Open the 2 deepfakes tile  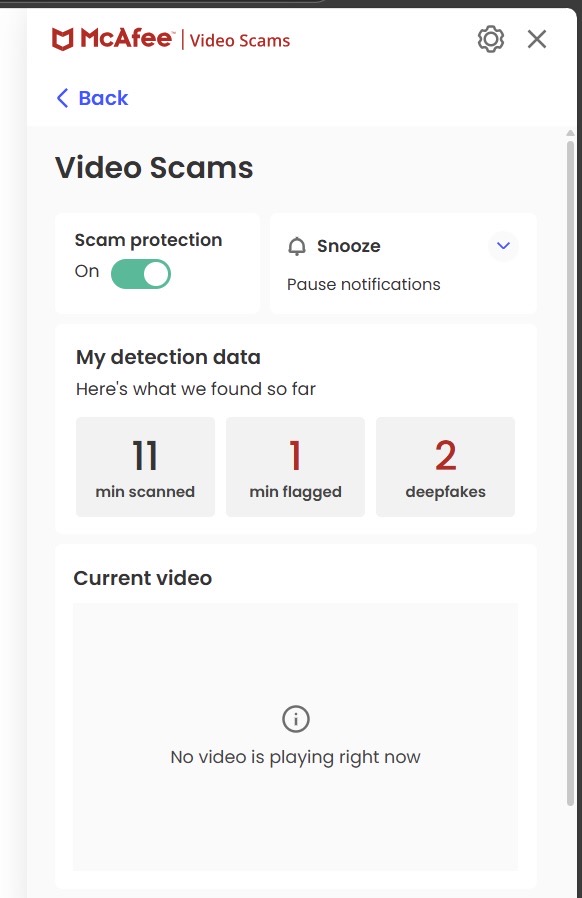click(x=445, y=467)
